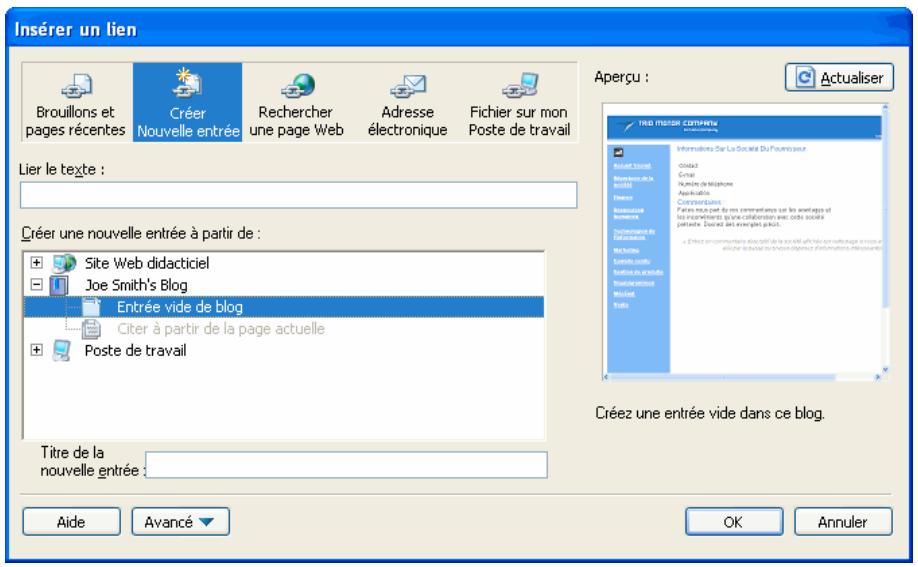Expand the Site Web didacticiel node
Screen dimensions: 918x567
tap(36, 262)
